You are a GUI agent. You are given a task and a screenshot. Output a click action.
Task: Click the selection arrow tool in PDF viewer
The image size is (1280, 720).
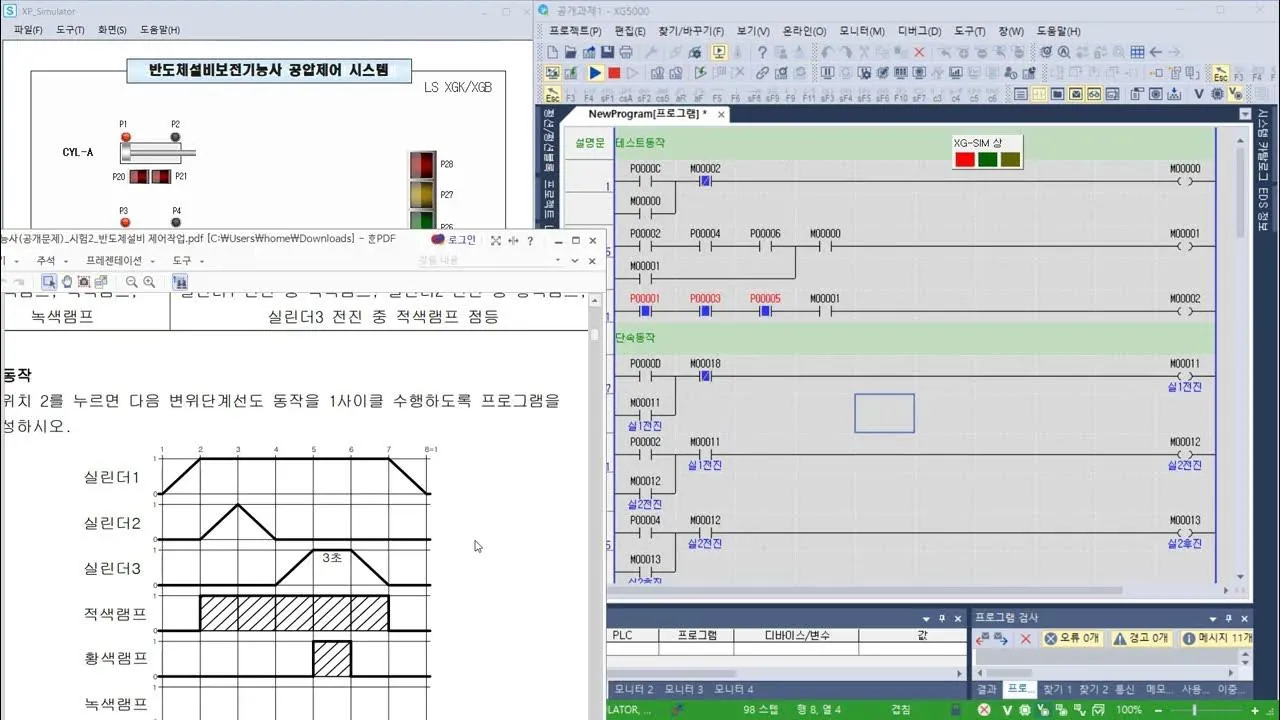coord(48,282)
